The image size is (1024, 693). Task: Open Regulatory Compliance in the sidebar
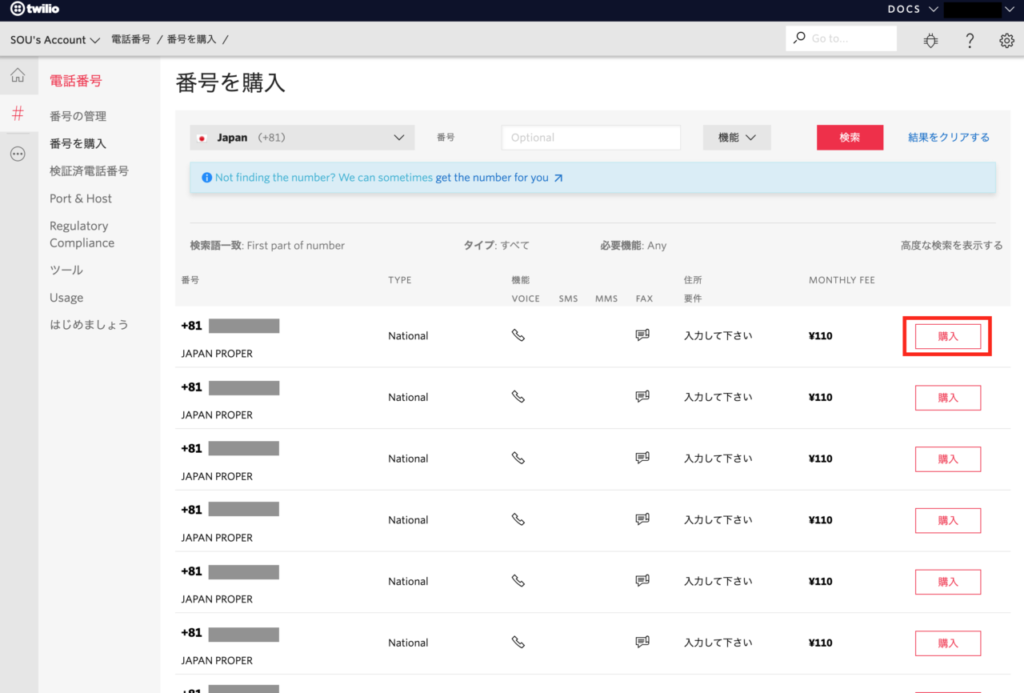82,234
